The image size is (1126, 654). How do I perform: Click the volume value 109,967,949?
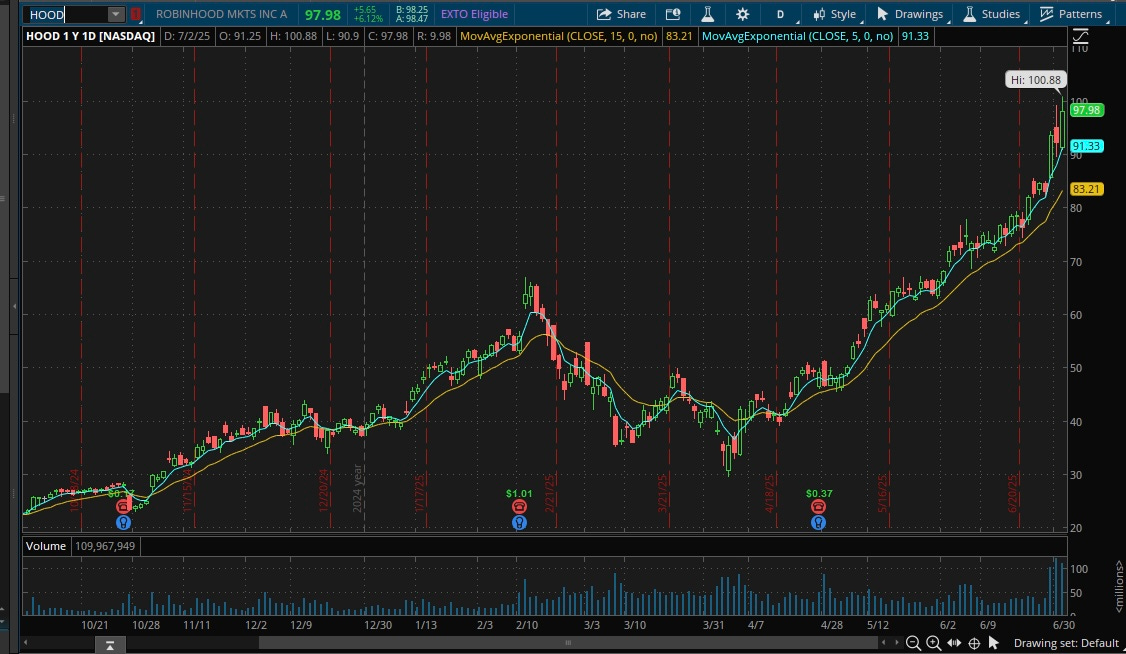(x=105, y=546)
